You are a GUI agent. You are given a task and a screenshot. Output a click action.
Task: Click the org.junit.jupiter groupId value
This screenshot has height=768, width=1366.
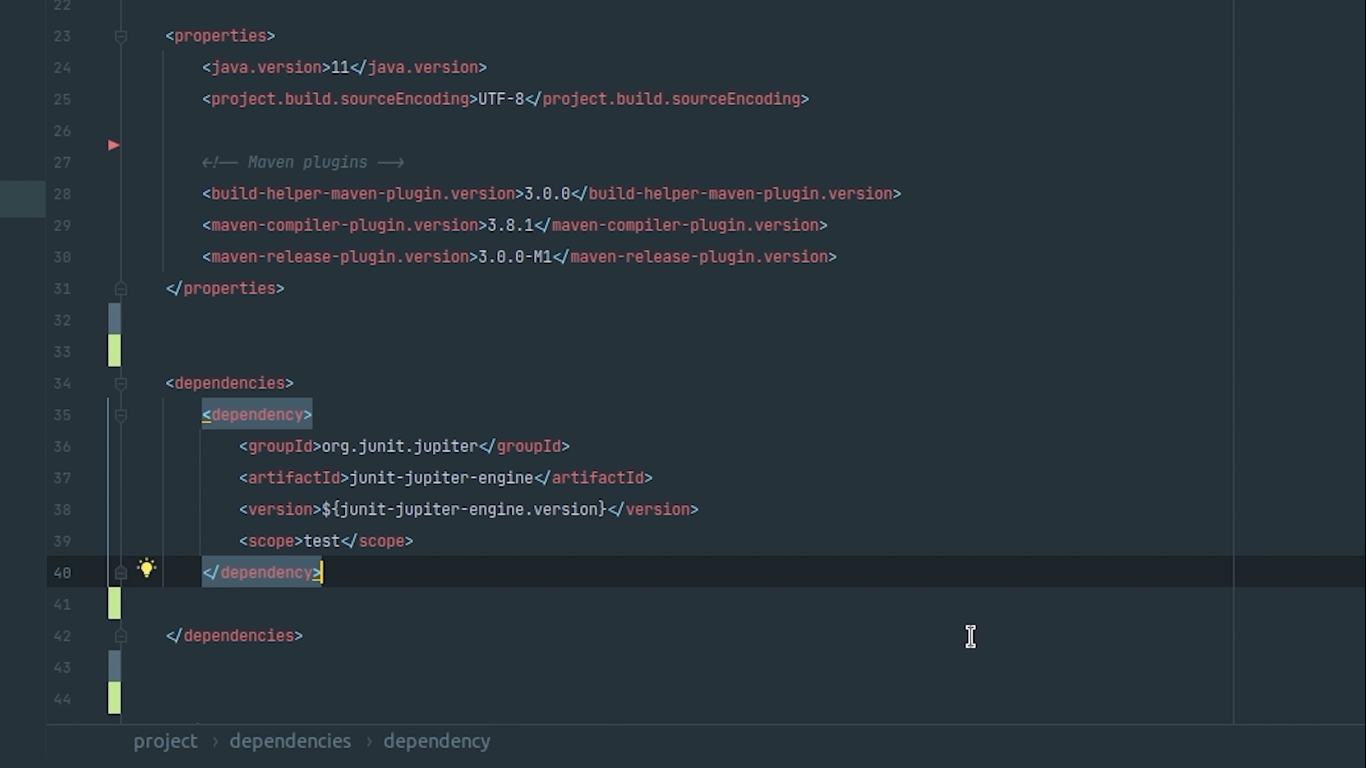point(399,446)
